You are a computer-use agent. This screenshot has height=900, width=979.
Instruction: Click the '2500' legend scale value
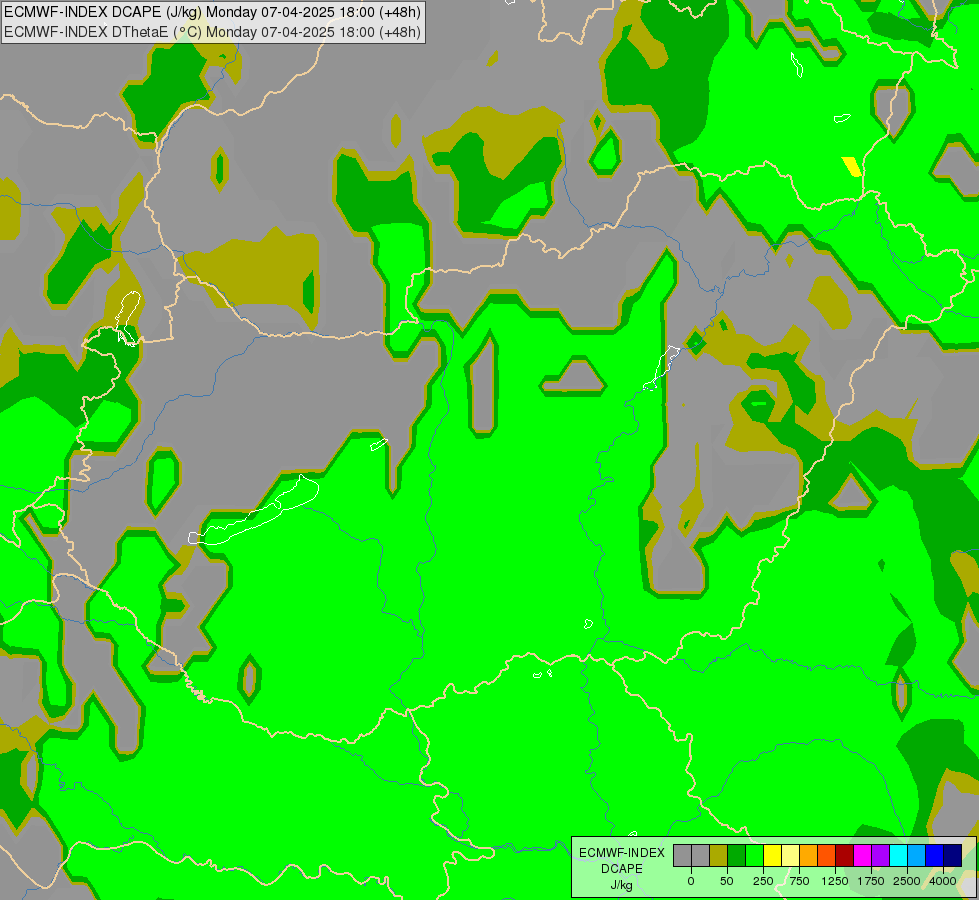pyautogui.click(x=907, y=881)
